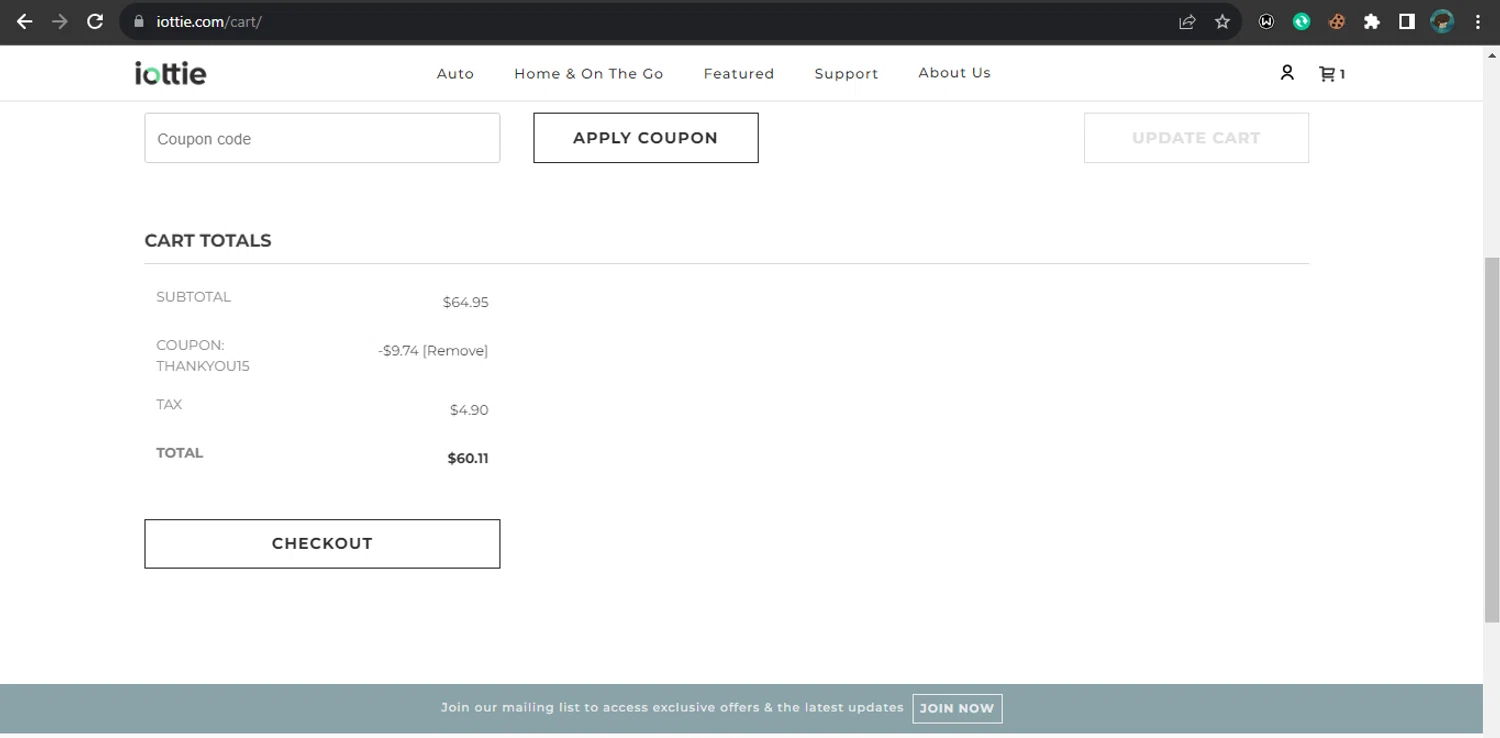Open the Auto menu

point(455,74)
